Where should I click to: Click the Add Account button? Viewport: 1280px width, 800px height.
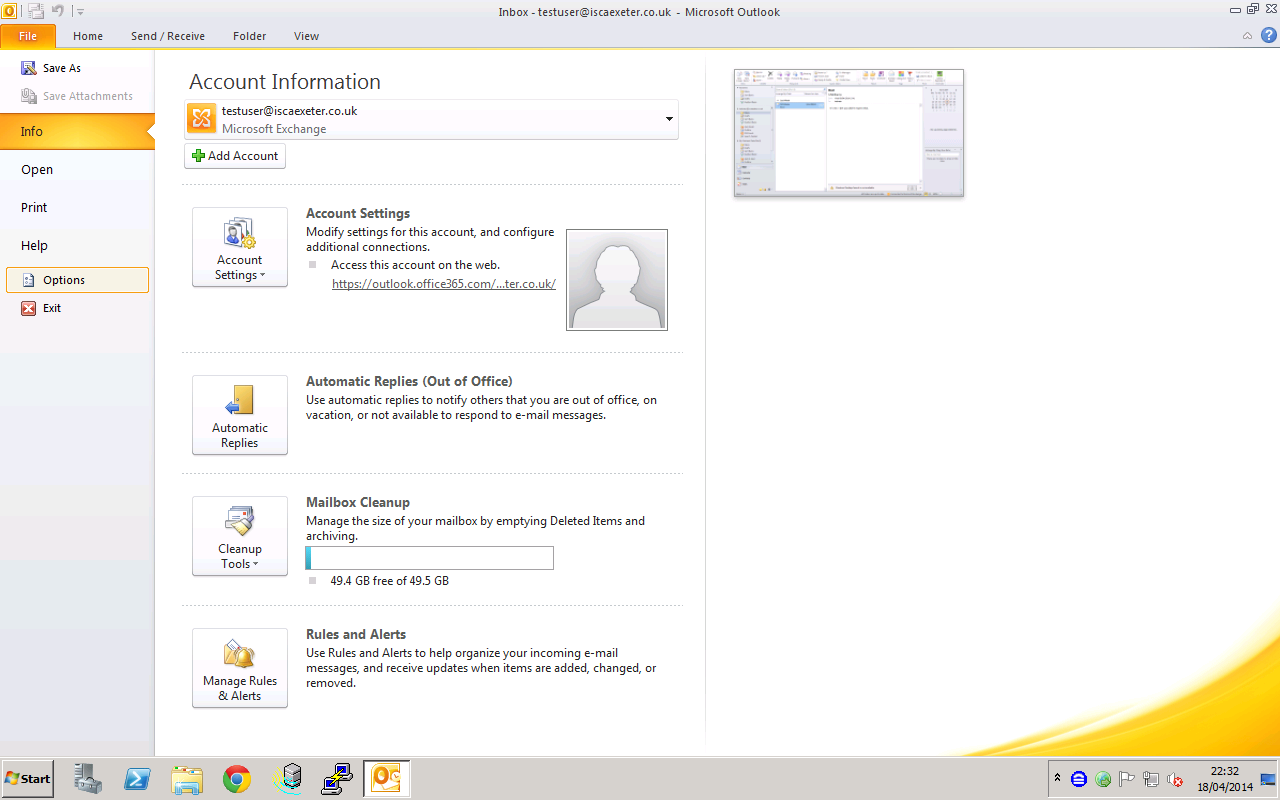pyautogui.click(x=235, y=156)
